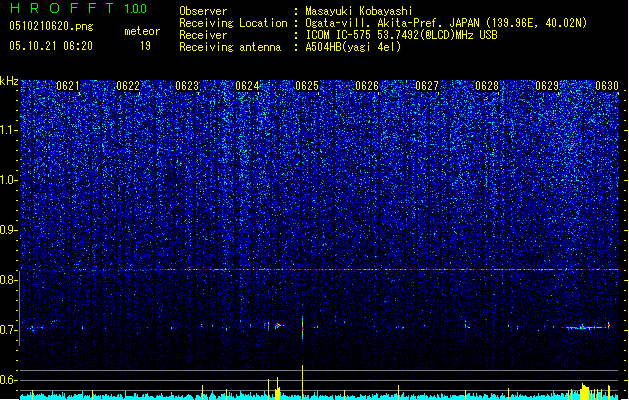
Task: Click the 0.8 kHz frequency axis label
Action: pos(8,280)
